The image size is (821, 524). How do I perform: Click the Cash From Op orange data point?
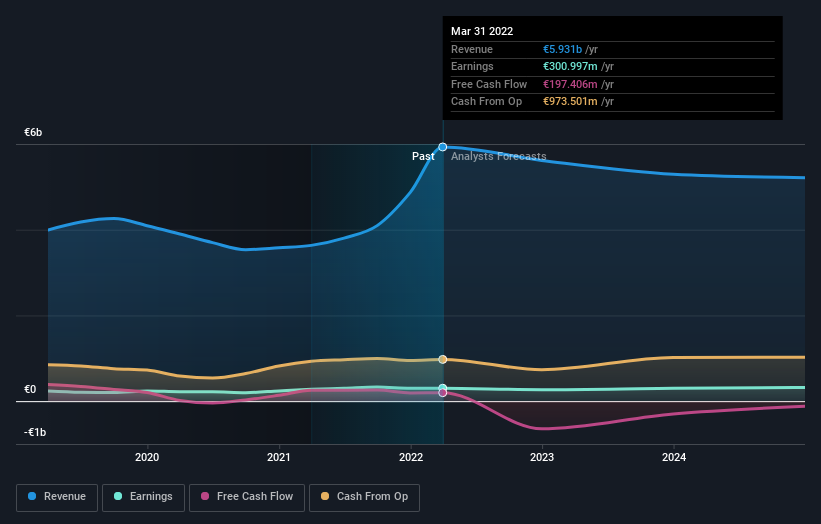point(443,359)
